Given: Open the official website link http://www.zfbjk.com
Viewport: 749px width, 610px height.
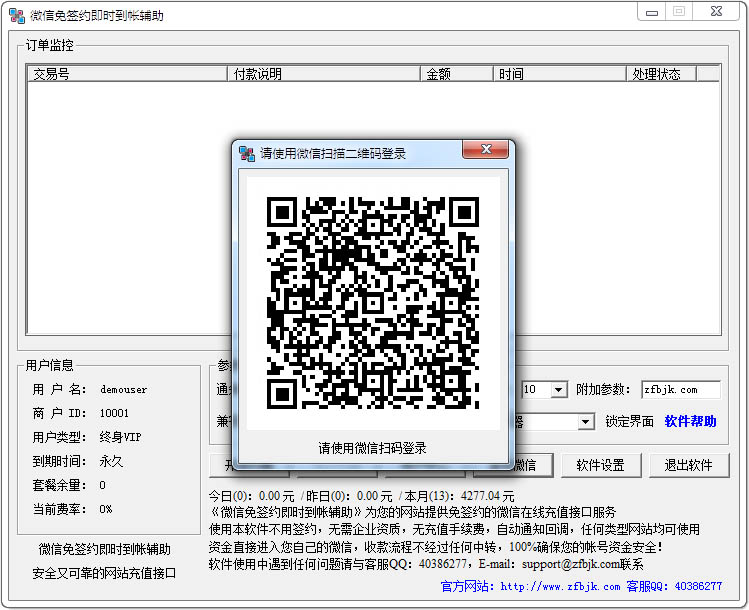Looking at the screenshot, I should point(560,587).
